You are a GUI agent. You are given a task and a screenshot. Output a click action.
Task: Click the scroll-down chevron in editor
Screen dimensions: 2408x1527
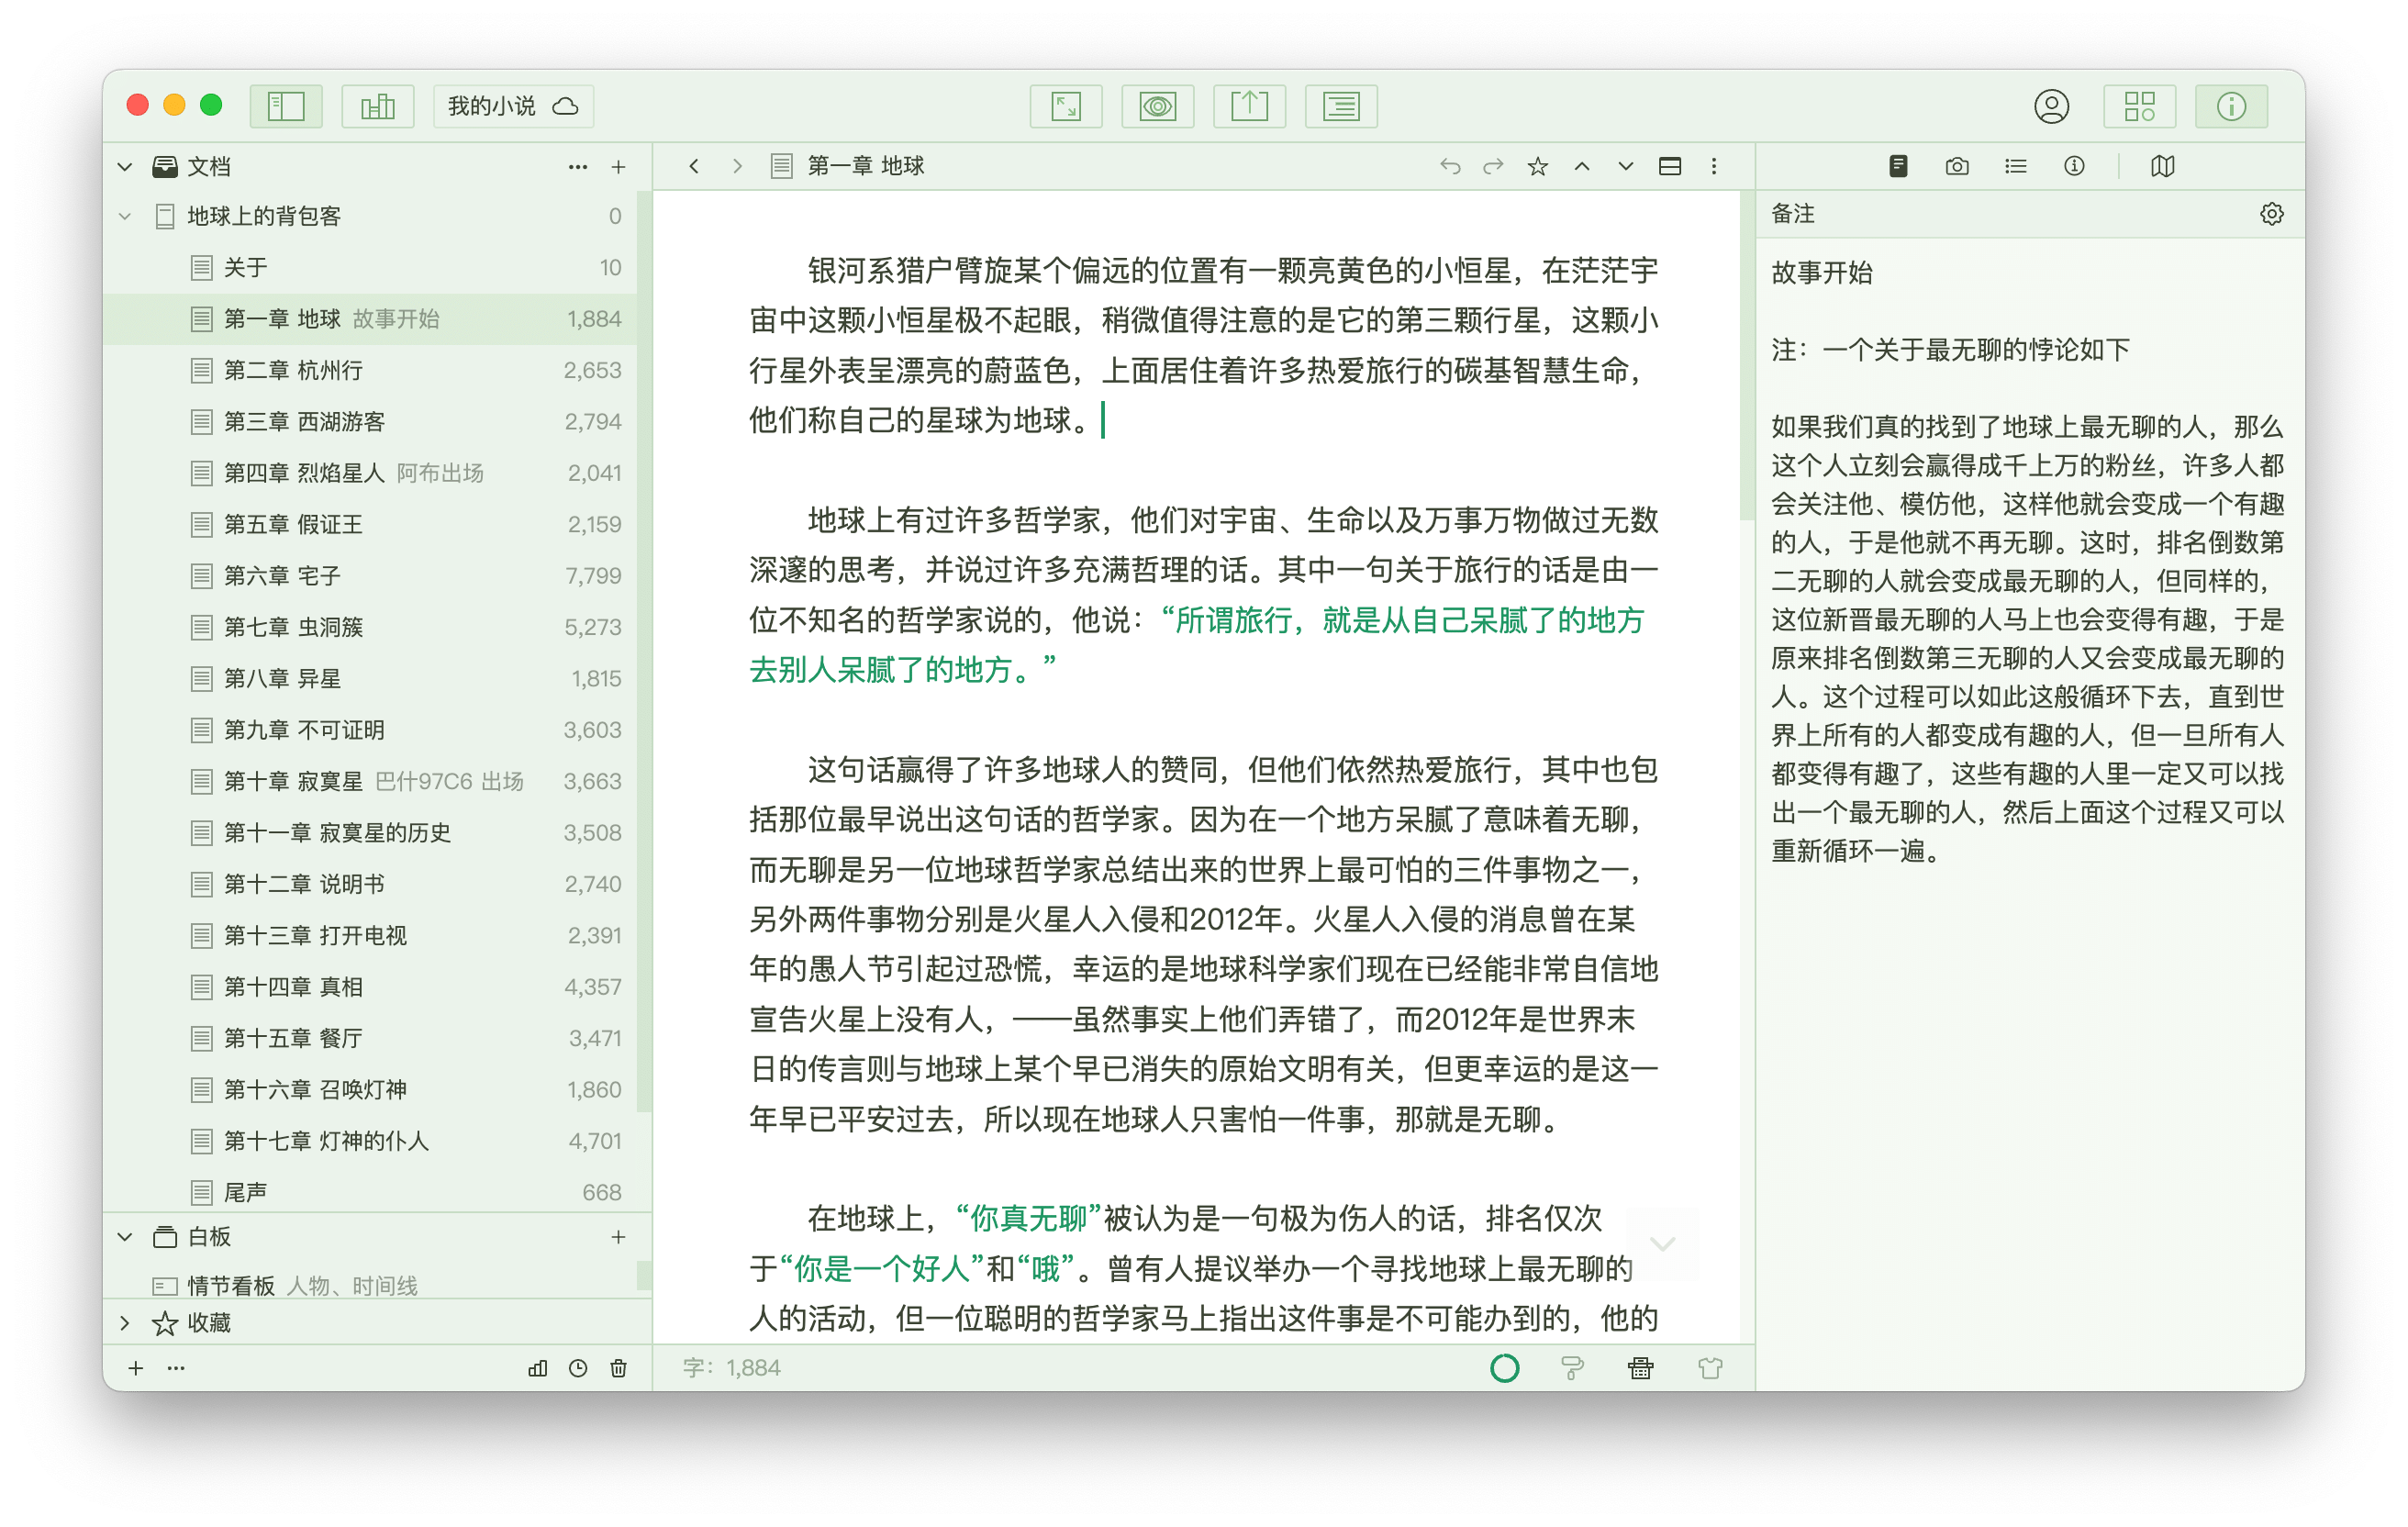(1662, 1244)
